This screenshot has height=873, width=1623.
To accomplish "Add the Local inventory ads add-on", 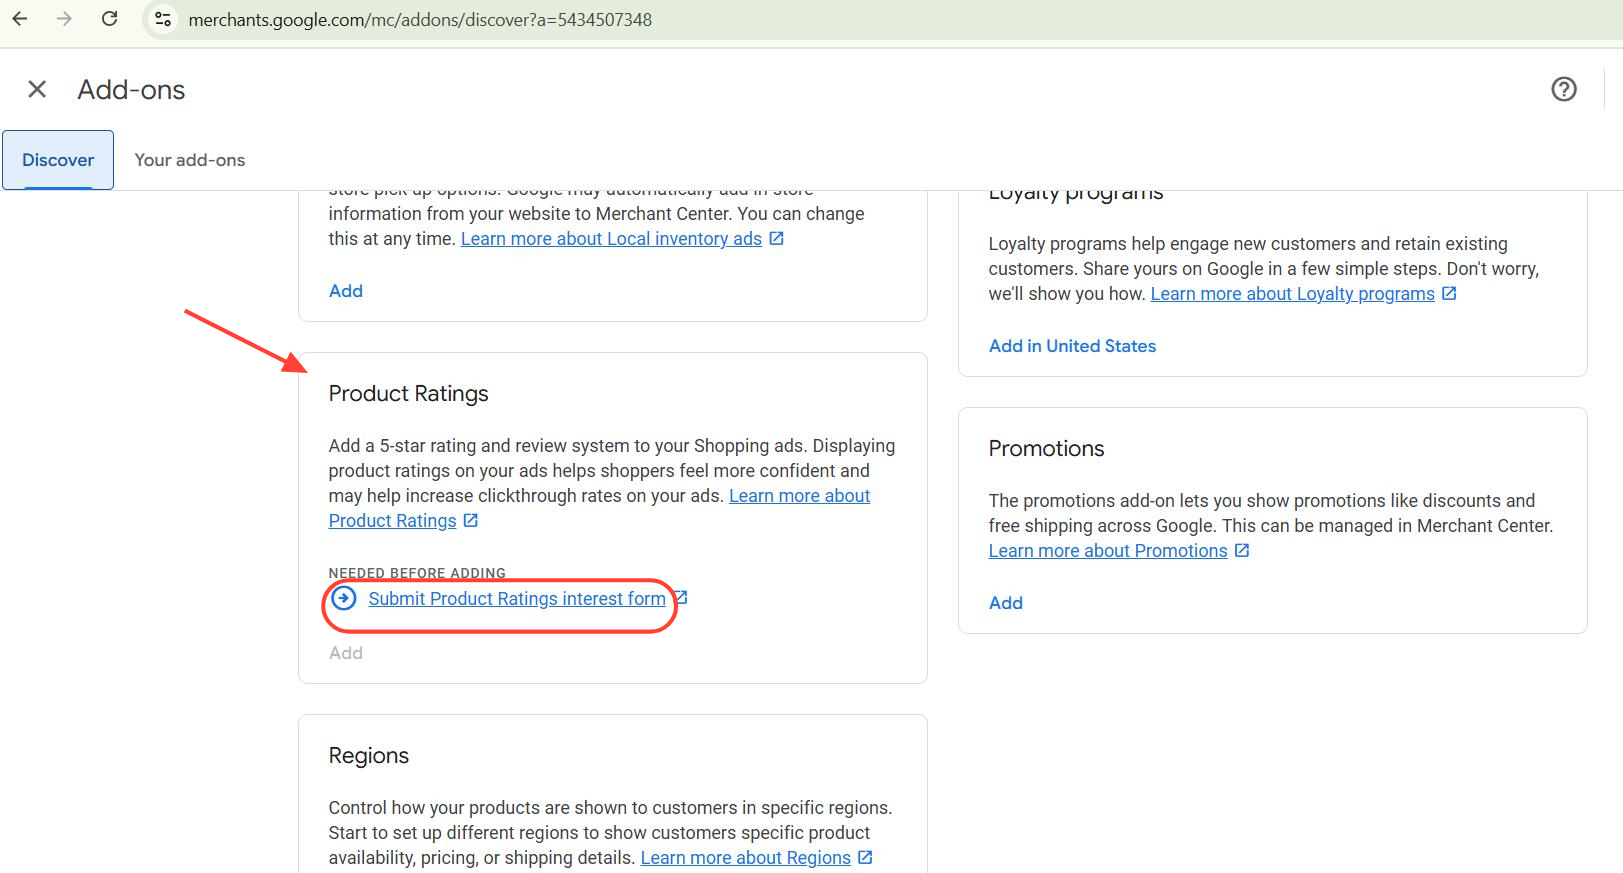I will point(346,291).
